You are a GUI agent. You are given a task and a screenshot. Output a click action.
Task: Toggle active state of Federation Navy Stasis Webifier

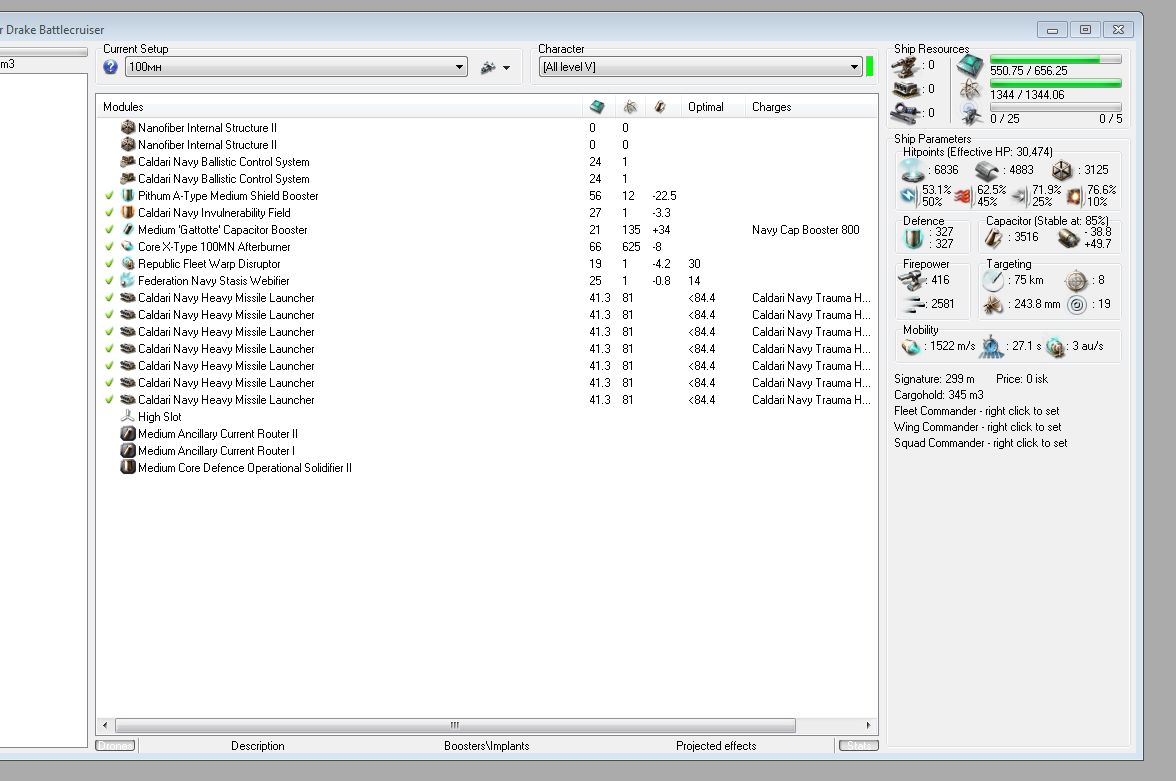coord(110,281)
